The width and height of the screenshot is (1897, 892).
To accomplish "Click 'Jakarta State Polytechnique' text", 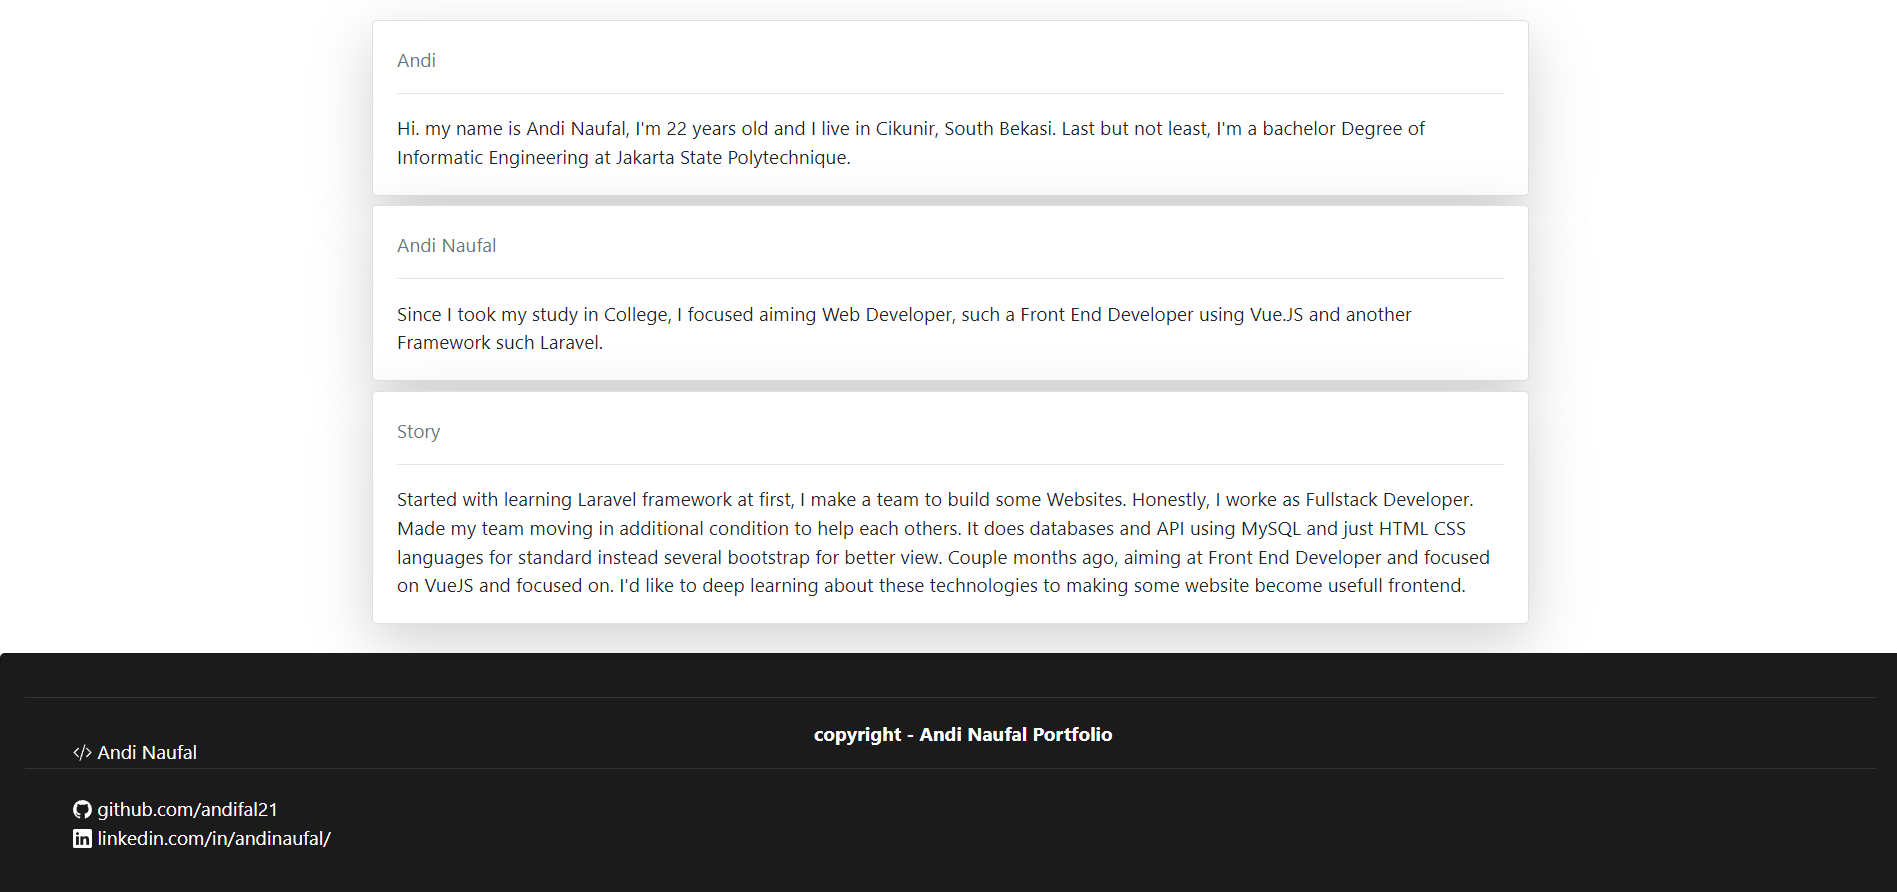I will (x=731, y=158).
